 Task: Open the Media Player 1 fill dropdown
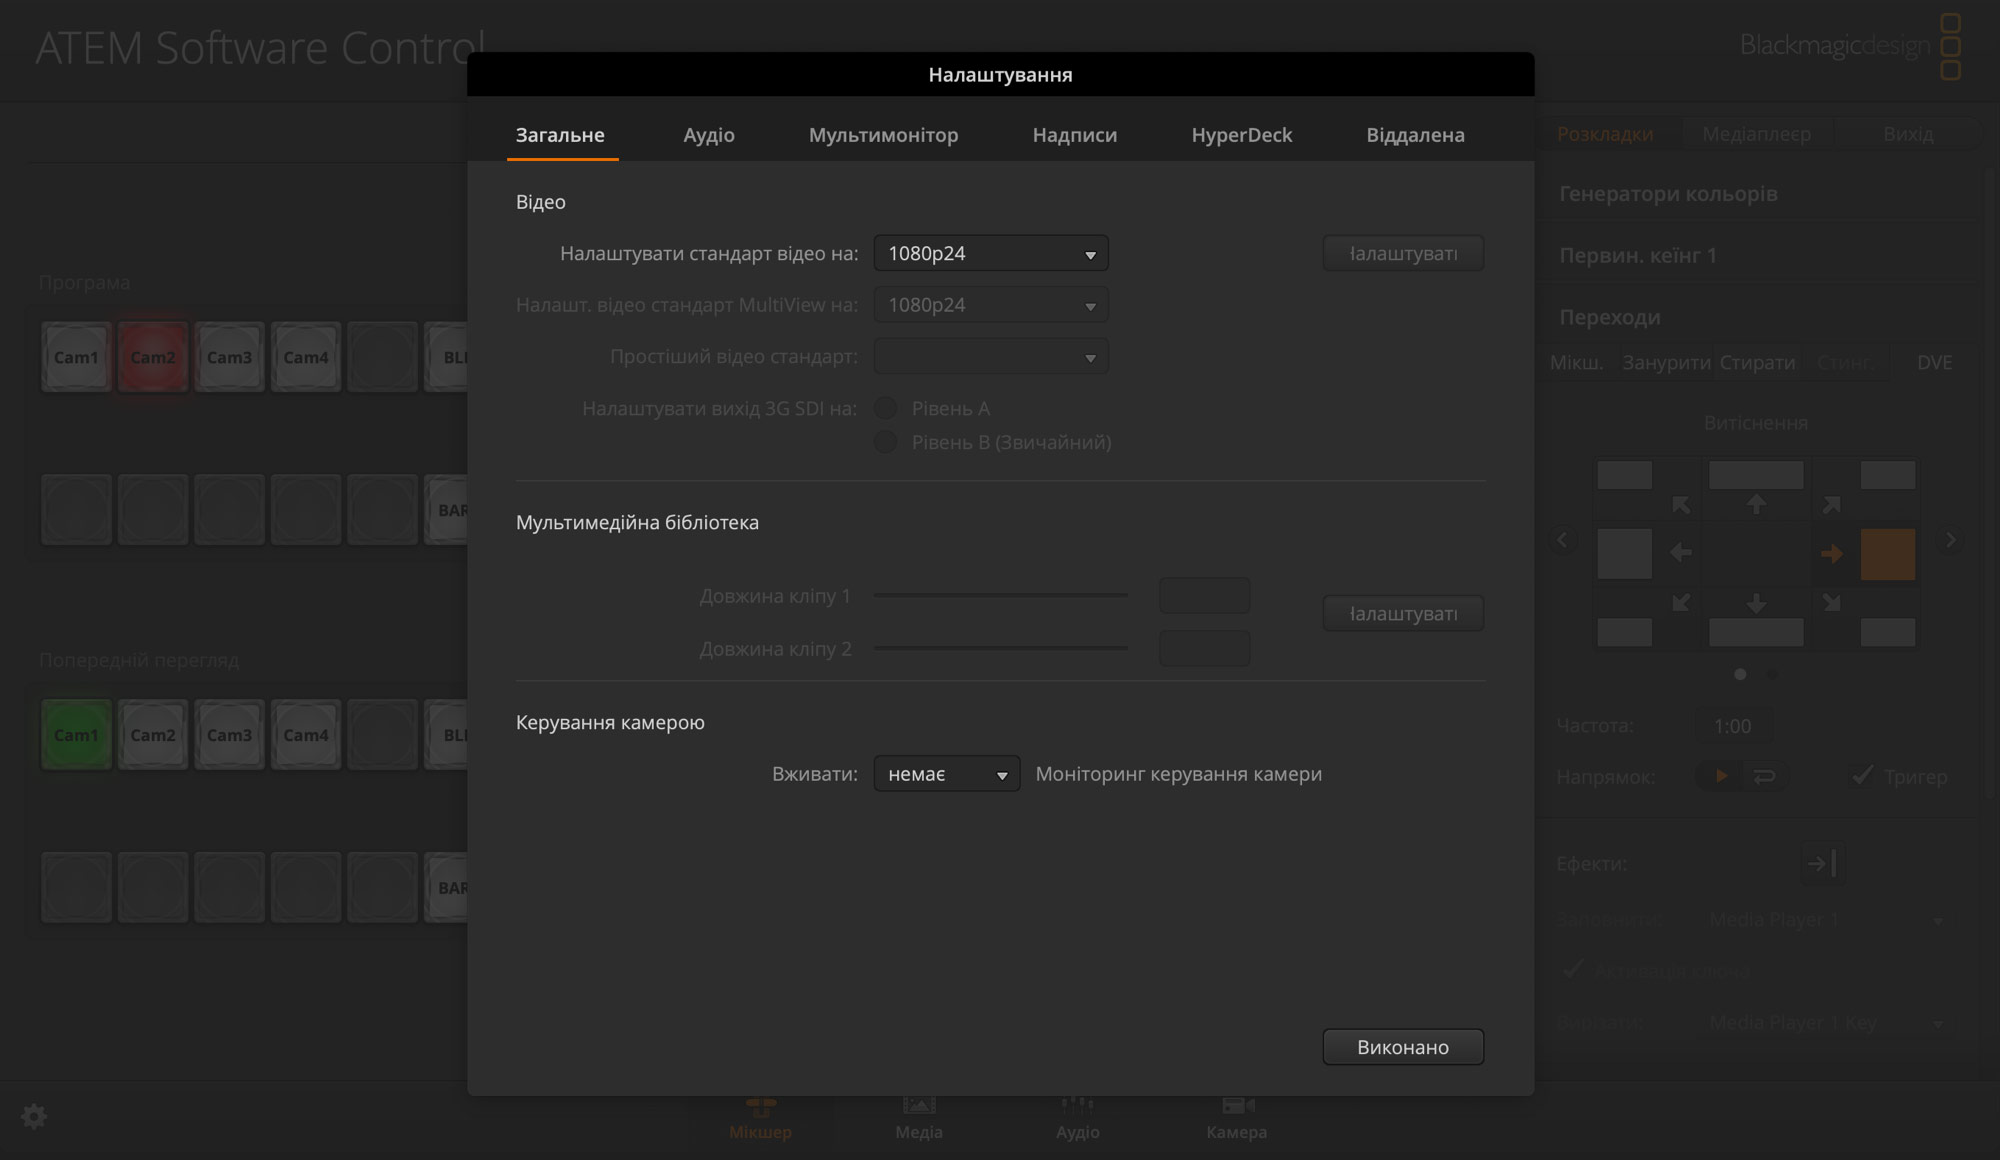(1825, 919)
